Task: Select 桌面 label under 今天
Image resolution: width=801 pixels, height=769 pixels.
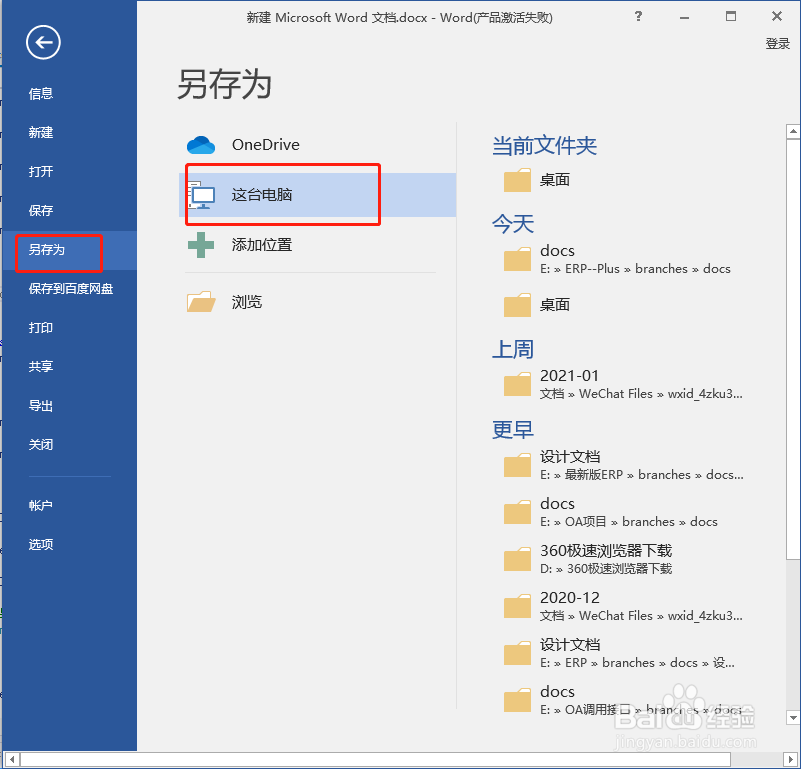Action: [555, 305]
